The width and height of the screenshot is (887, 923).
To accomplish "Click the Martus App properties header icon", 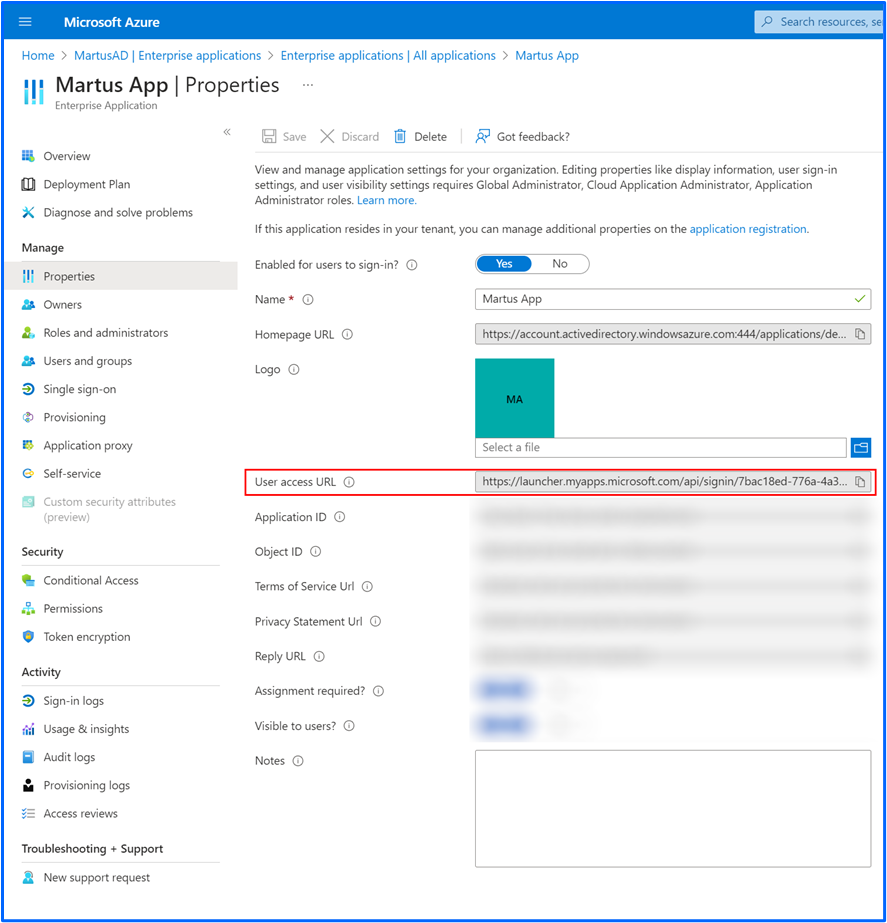I will (34, 92).
